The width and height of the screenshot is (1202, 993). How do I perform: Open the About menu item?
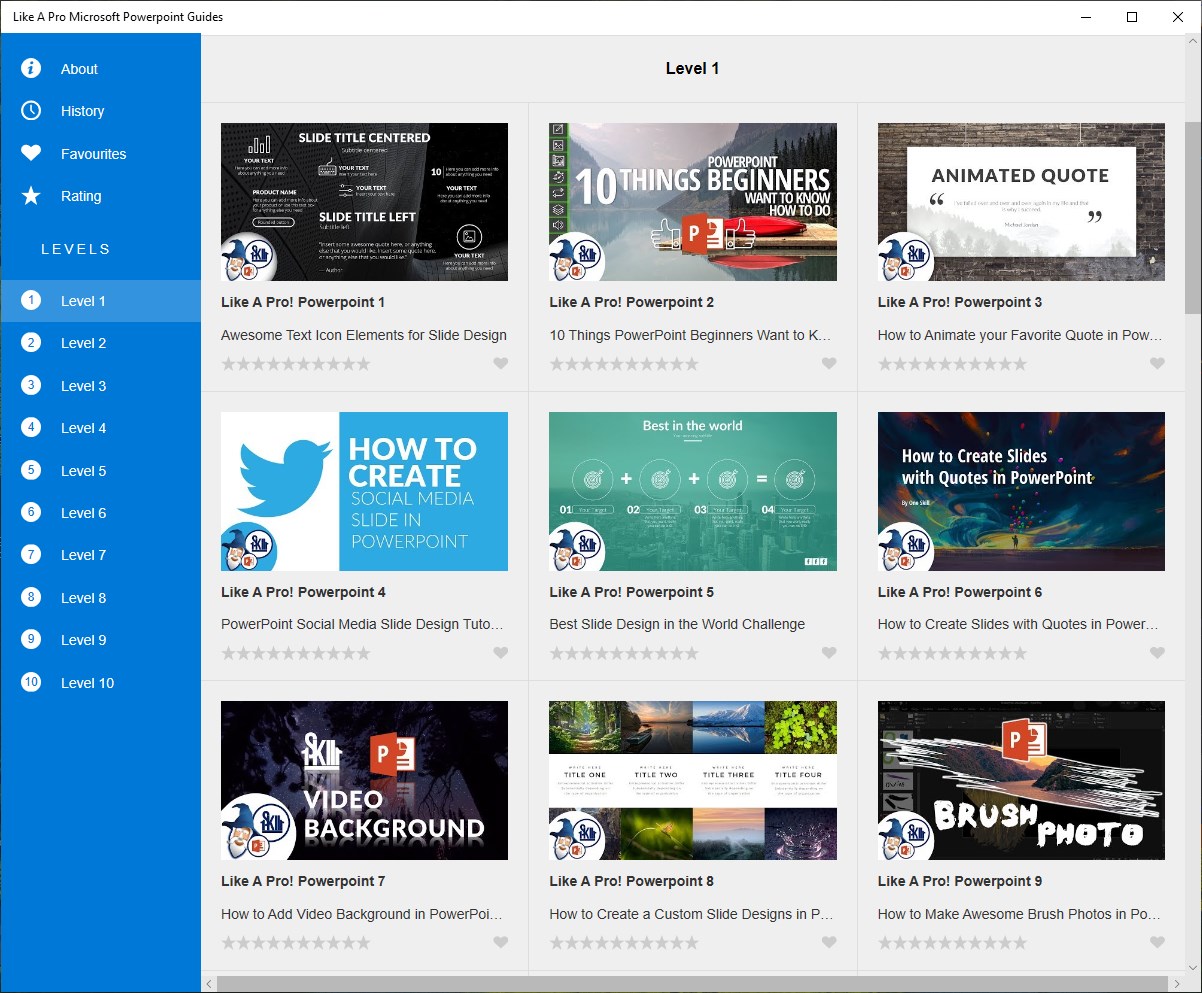point(100,69)
